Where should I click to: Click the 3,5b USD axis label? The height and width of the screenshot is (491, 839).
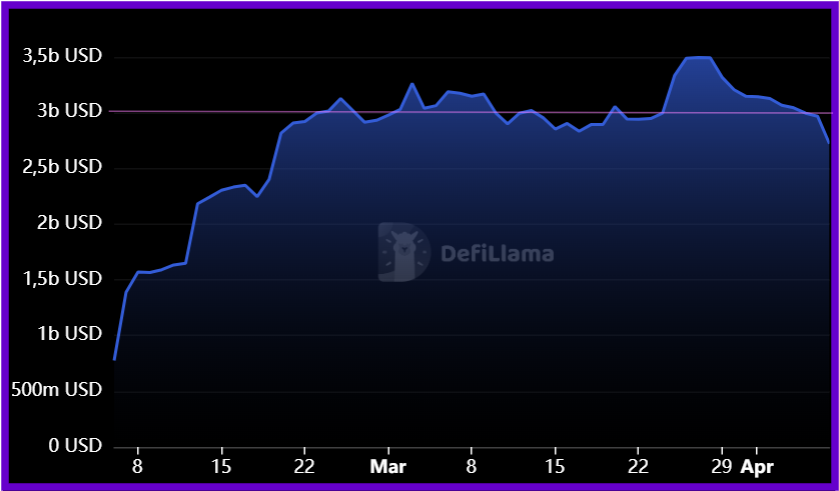62,57
